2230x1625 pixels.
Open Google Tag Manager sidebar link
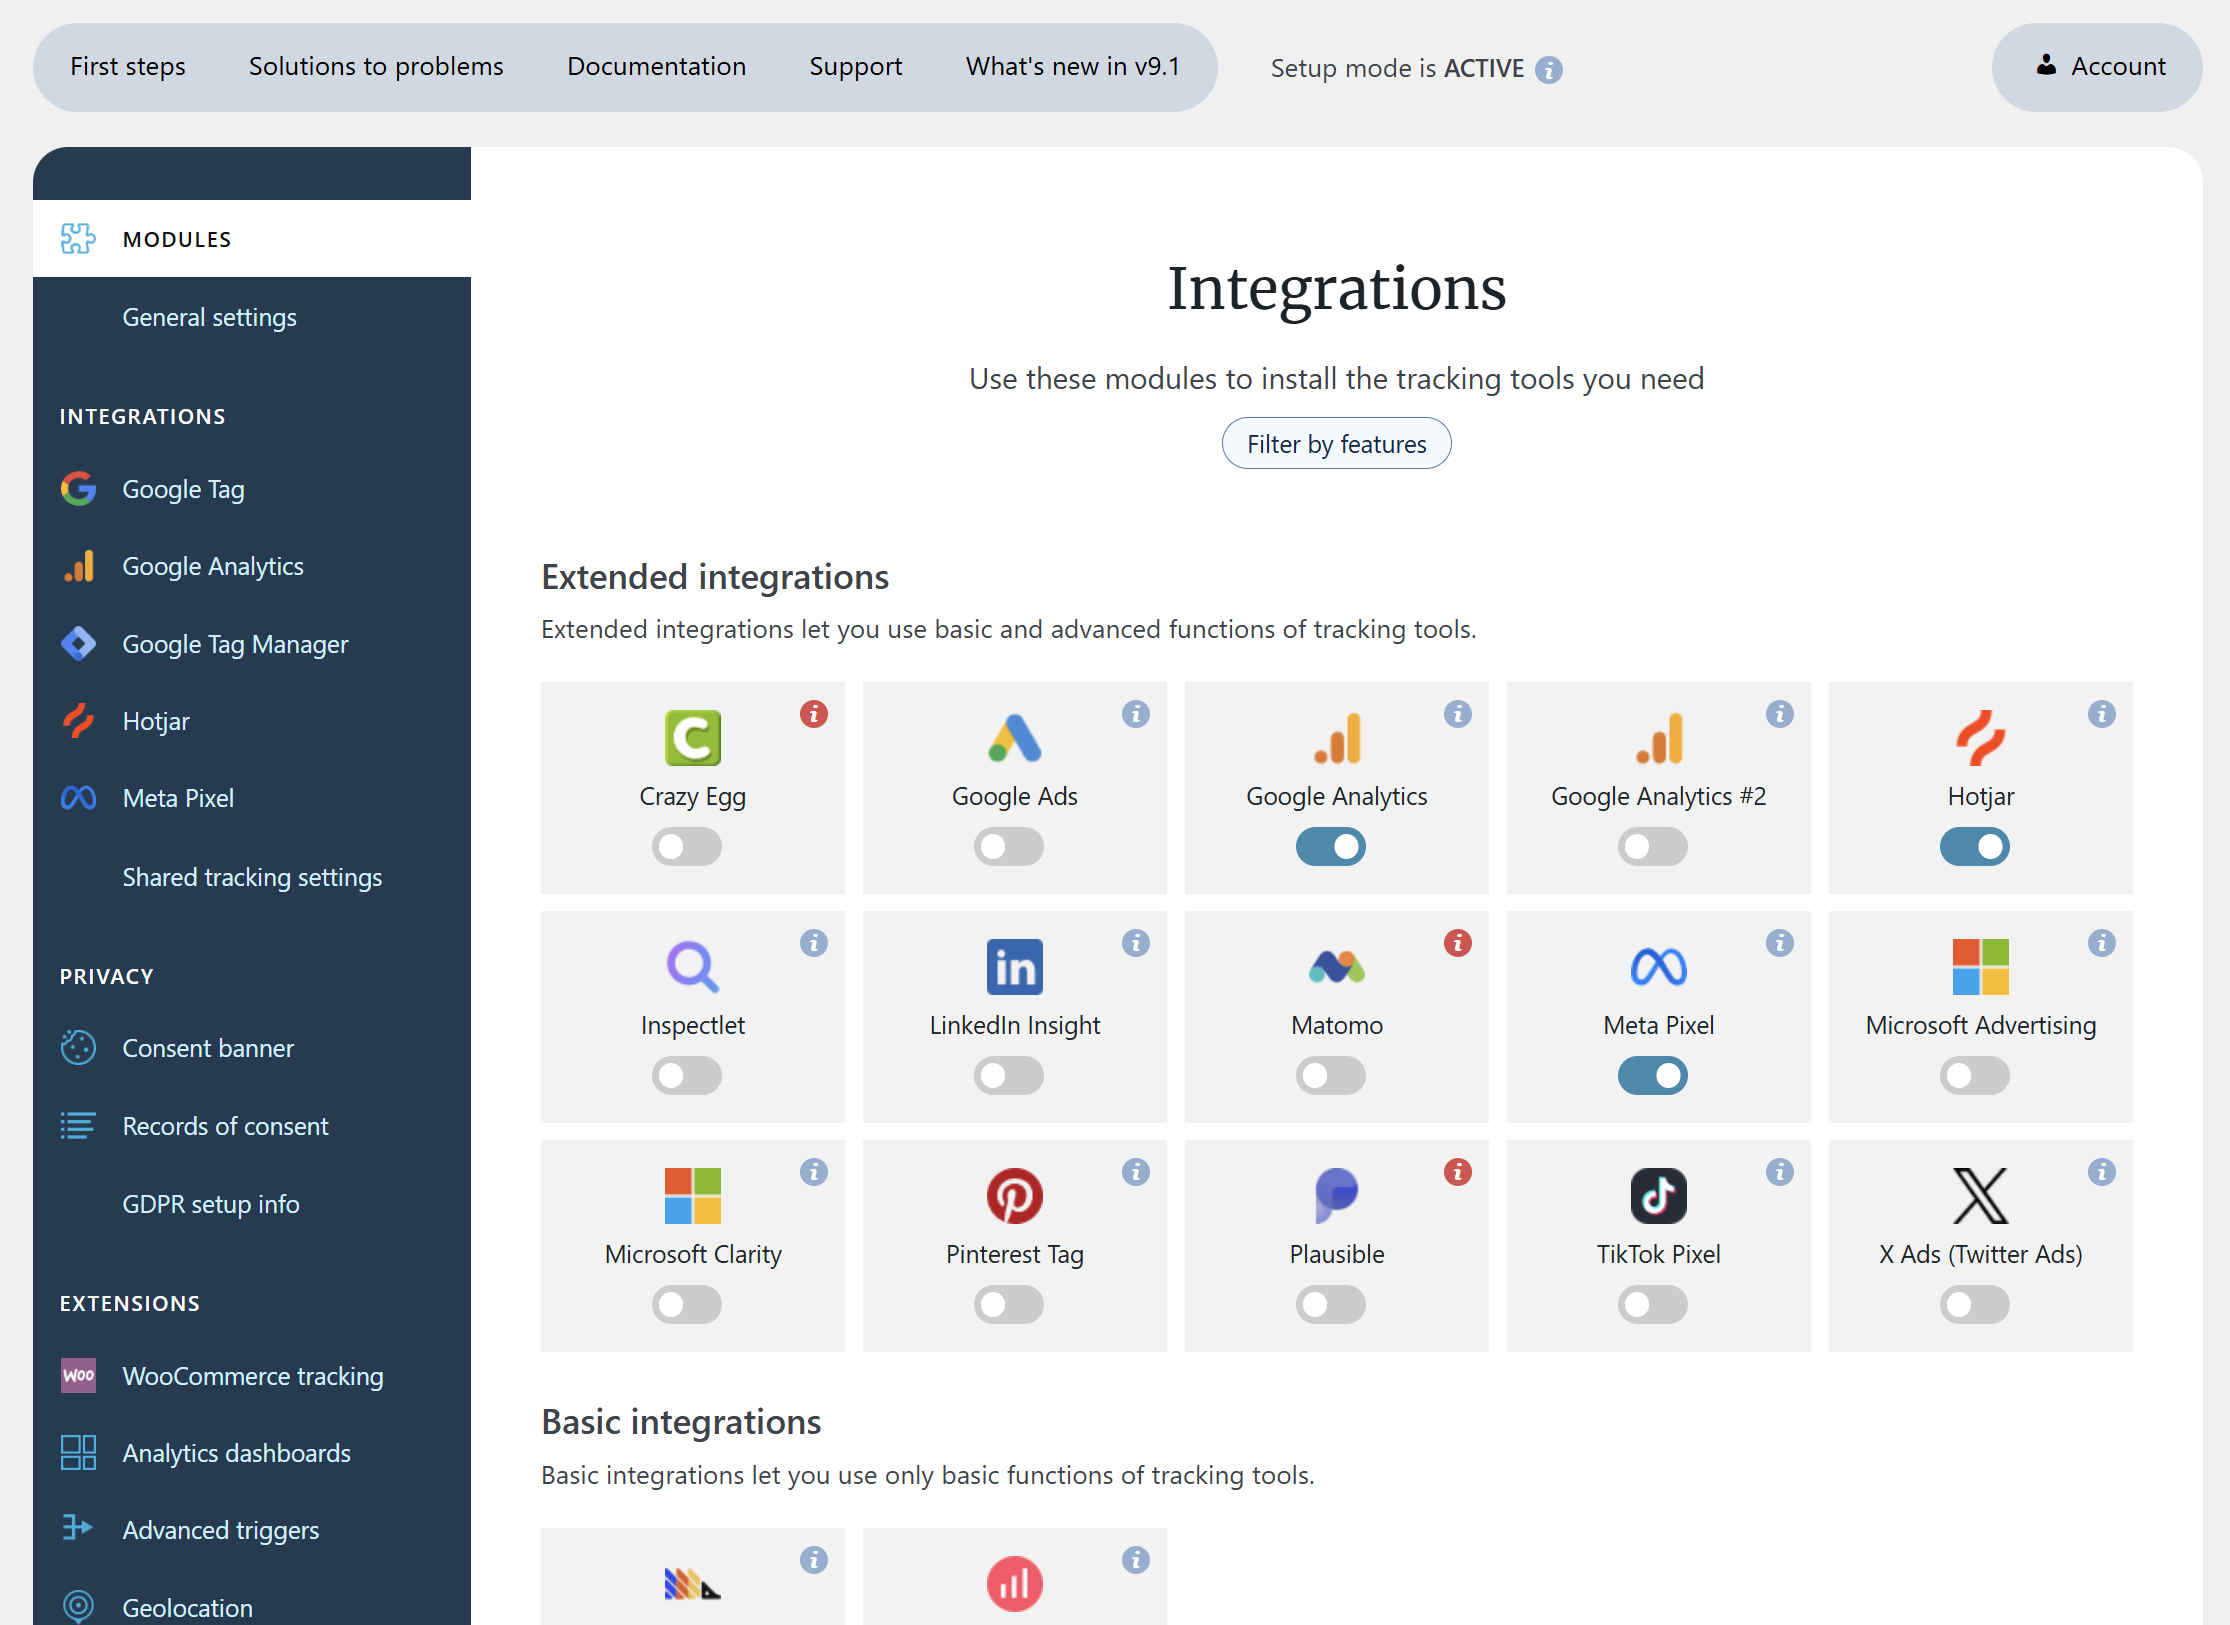coord(235,644)
